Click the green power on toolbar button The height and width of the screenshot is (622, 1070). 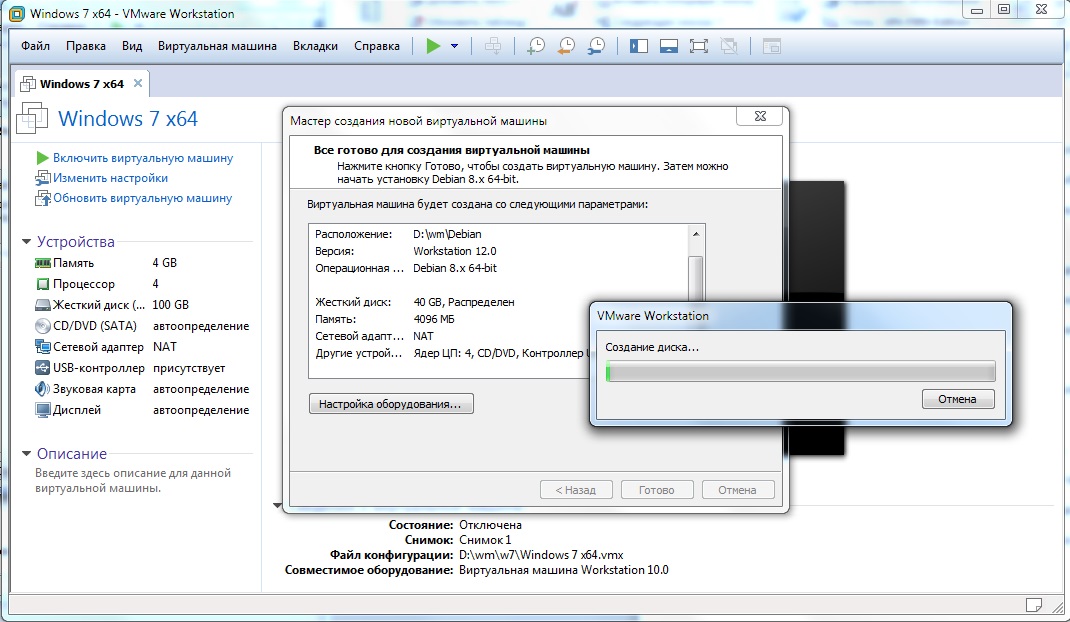(433, 46)
